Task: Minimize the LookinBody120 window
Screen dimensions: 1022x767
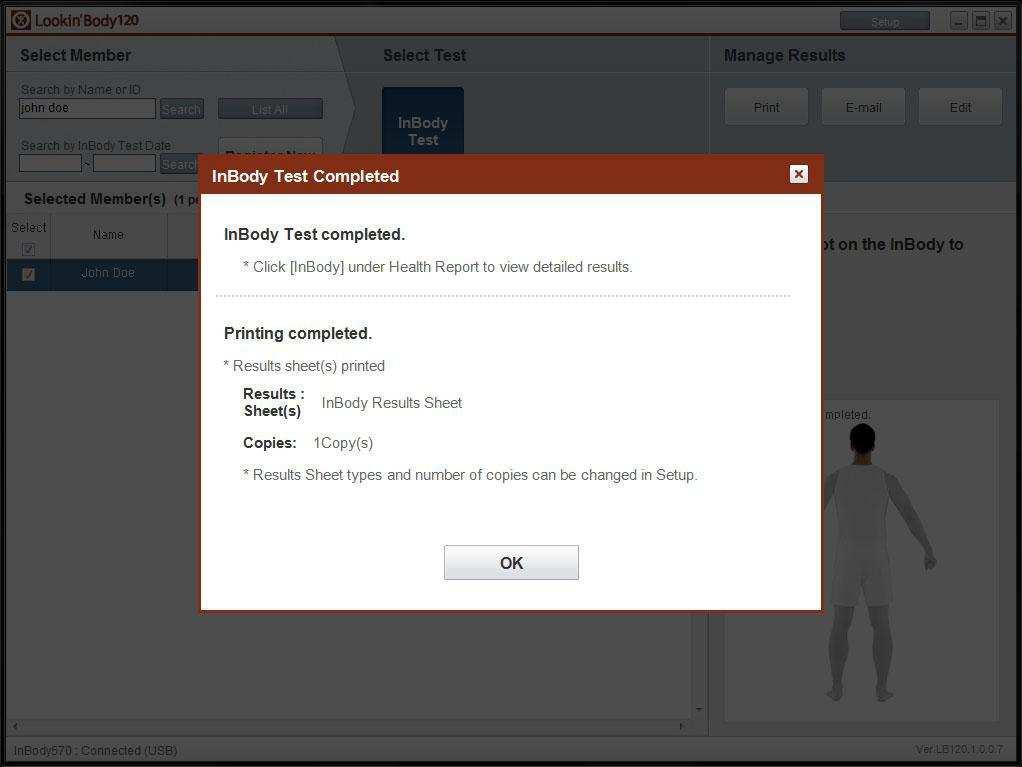Action: [x=958, y=22]
